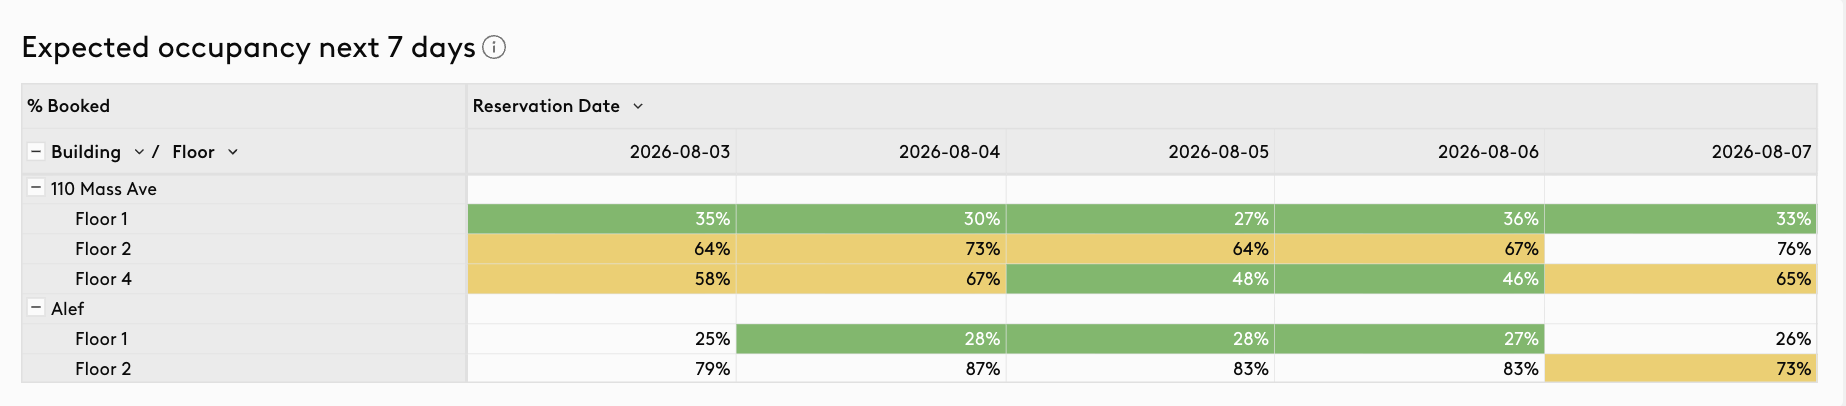This screenshot has height=406, width=1846.
Task: Collapse the Alef building group
Action: click(35, 308)
